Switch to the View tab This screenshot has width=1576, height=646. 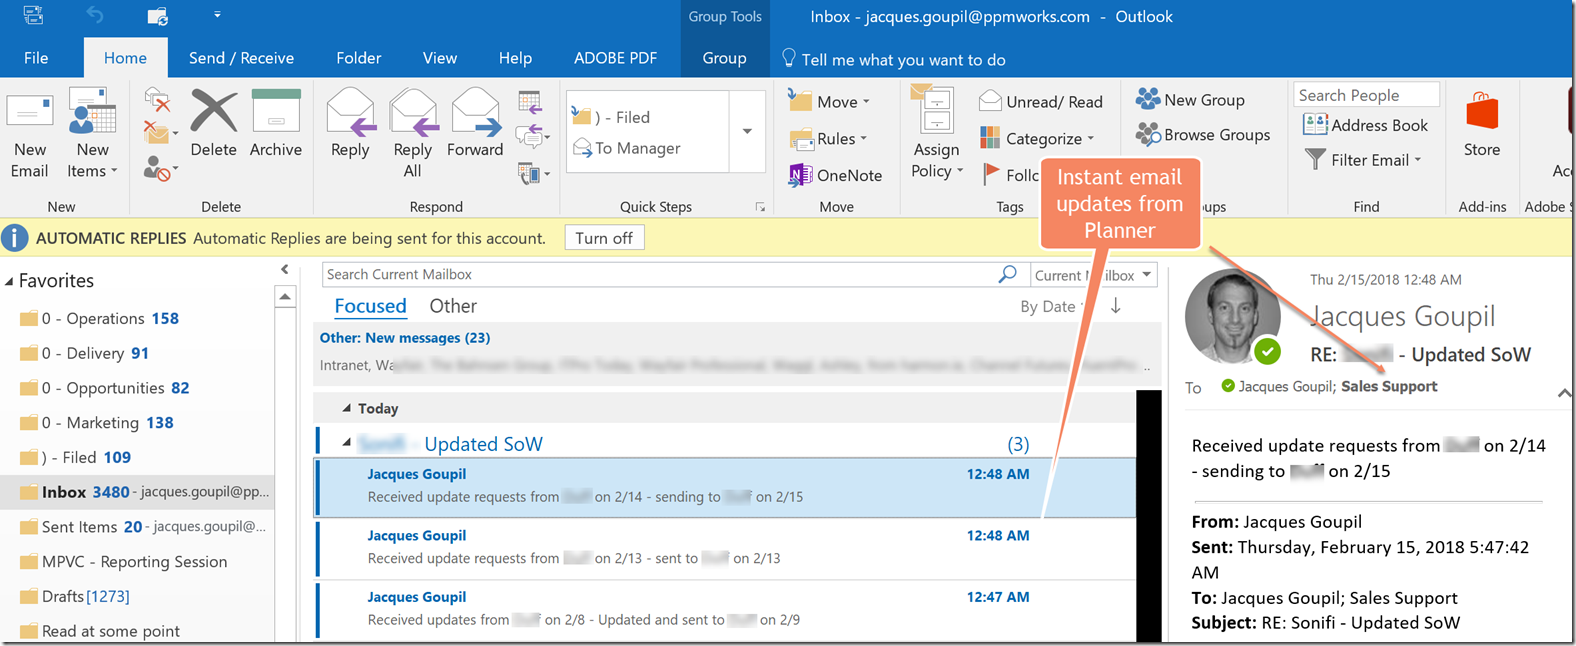pos(439,58)
